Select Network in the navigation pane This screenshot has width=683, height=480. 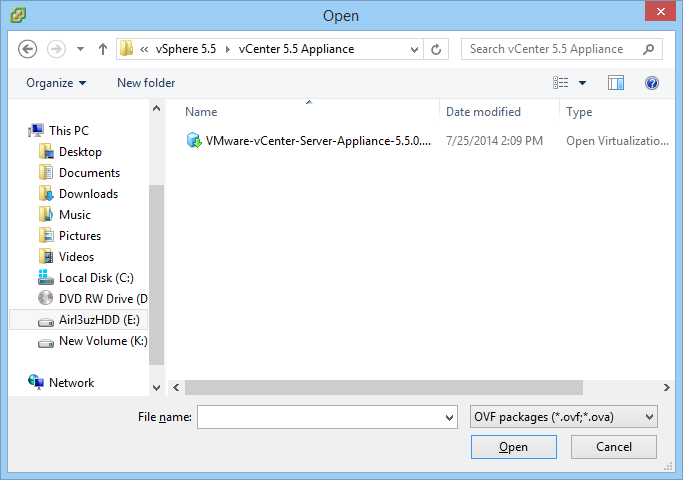(71, 382)
